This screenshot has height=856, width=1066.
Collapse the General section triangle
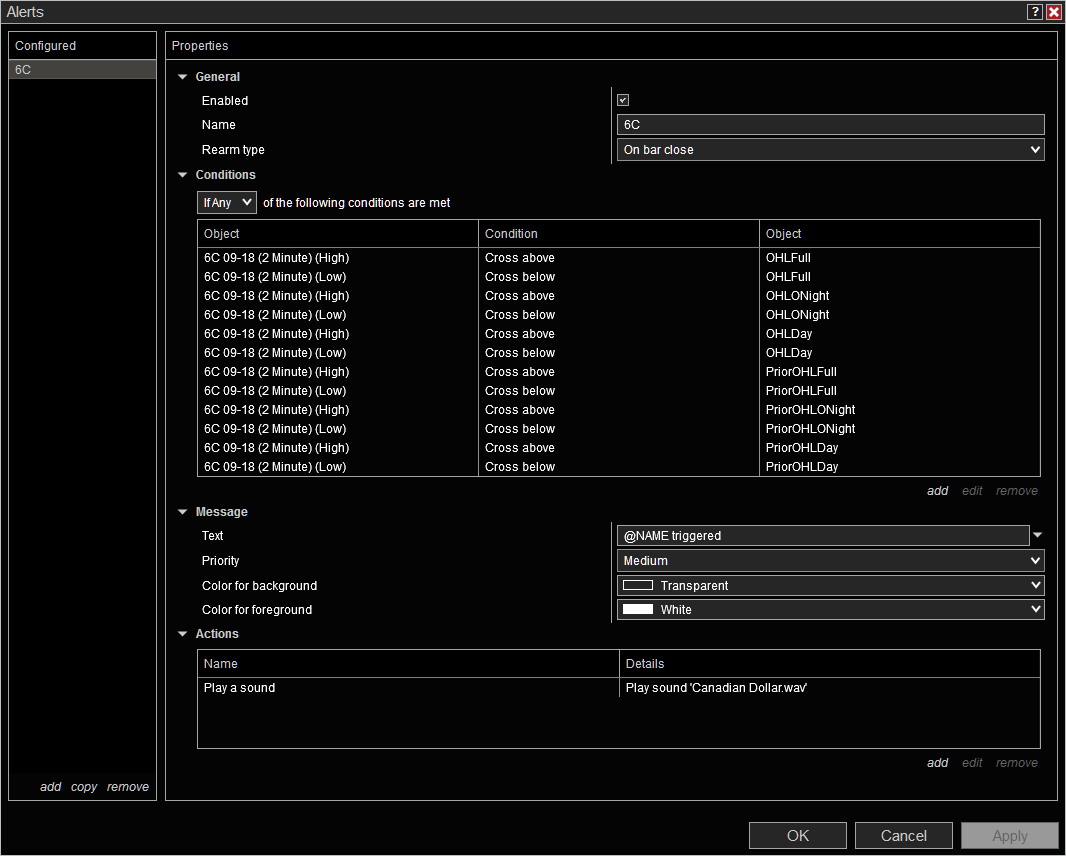(182, 77)
